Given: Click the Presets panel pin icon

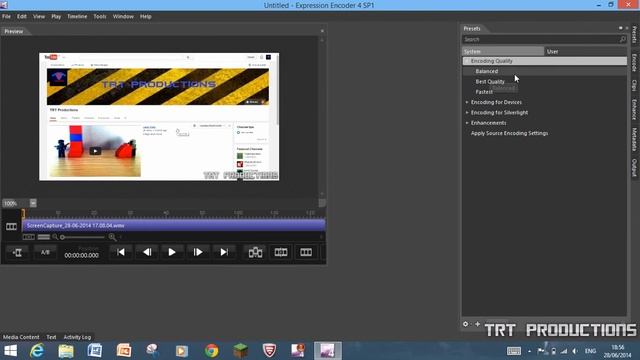Looking at the screenshot, I should coord(620,28).
